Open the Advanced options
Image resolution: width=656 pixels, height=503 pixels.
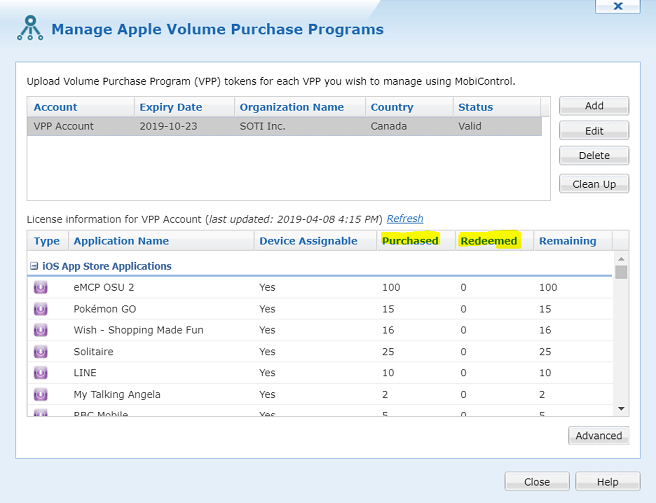598,435
